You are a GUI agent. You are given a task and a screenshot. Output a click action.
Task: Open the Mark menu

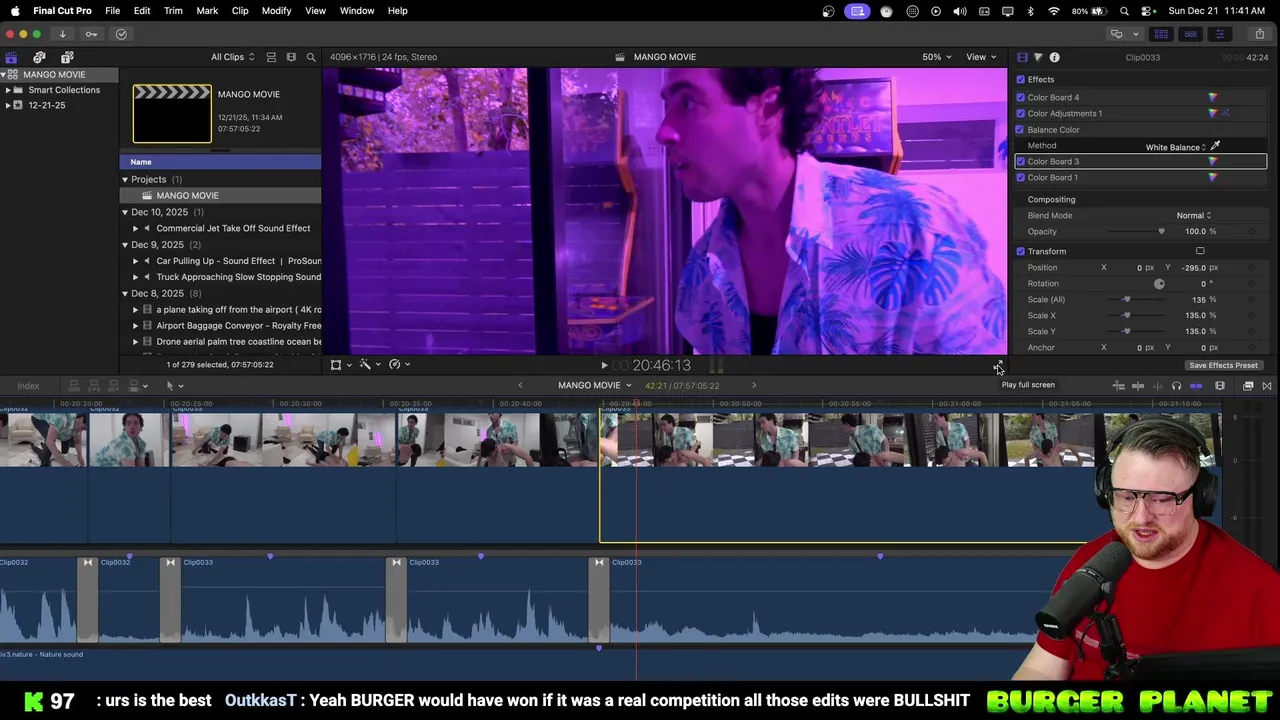click(x=207, y=10)
